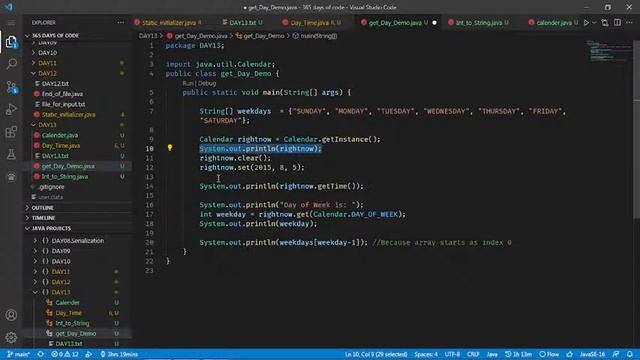Open editor more actions ellipsis
This screenshot has height=360, width=640.
point(629,22)
